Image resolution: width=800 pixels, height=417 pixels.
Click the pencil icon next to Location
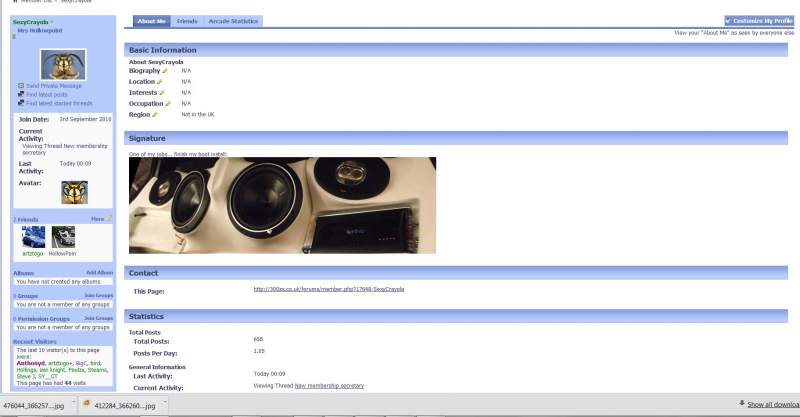[160, 82]
